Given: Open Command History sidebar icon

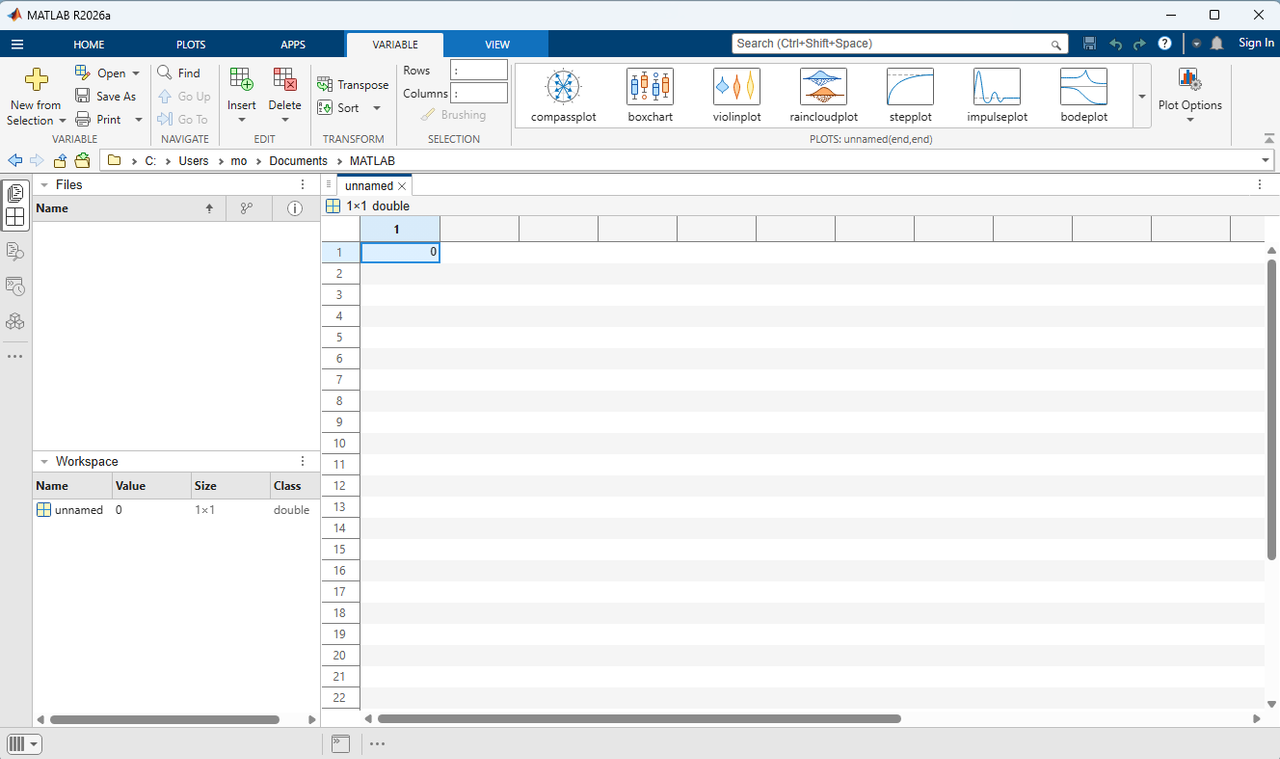Looking at the screenshot, I should coord(15,286).
